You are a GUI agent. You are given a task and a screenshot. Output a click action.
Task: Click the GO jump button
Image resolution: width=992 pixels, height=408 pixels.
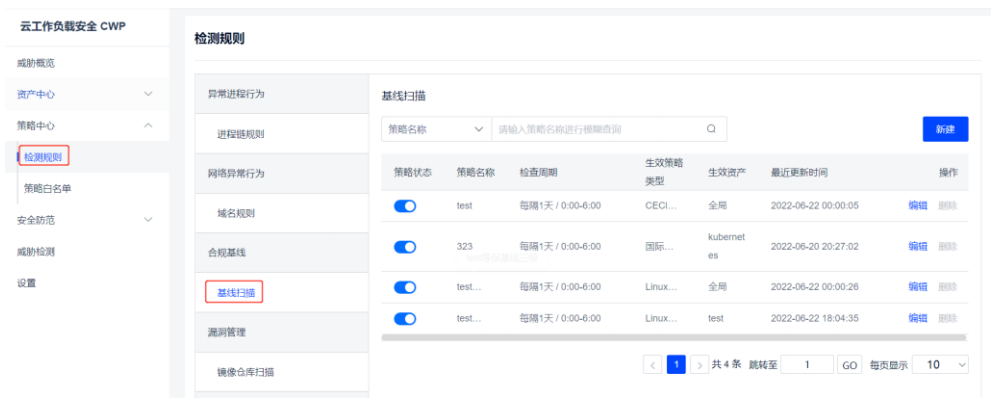850,365
